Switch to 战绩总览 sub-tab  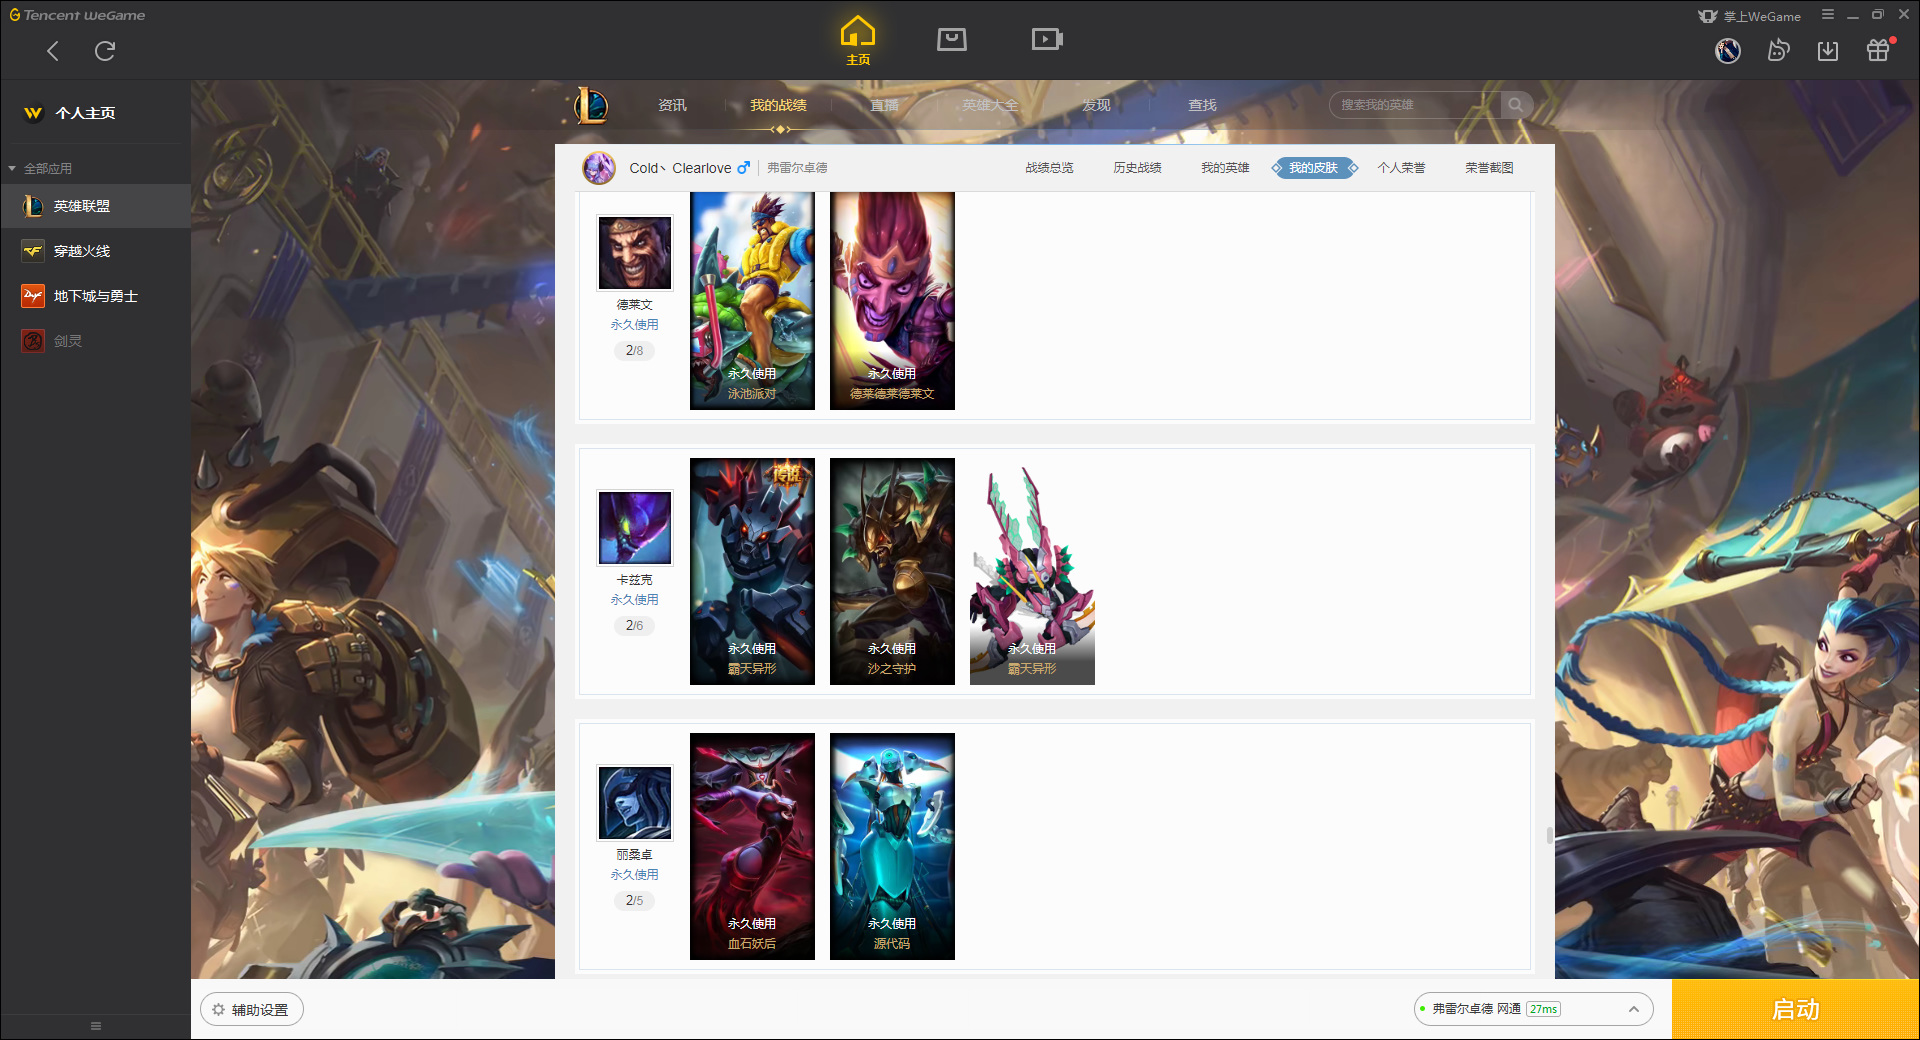point(1049,168)
